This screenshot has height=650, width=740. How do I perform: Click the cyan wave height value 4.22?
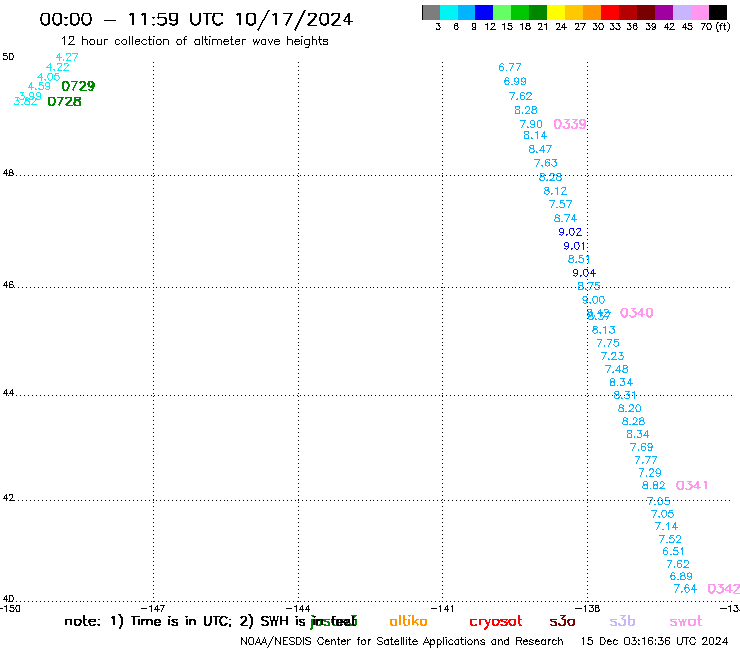click(x=58, y=67)
